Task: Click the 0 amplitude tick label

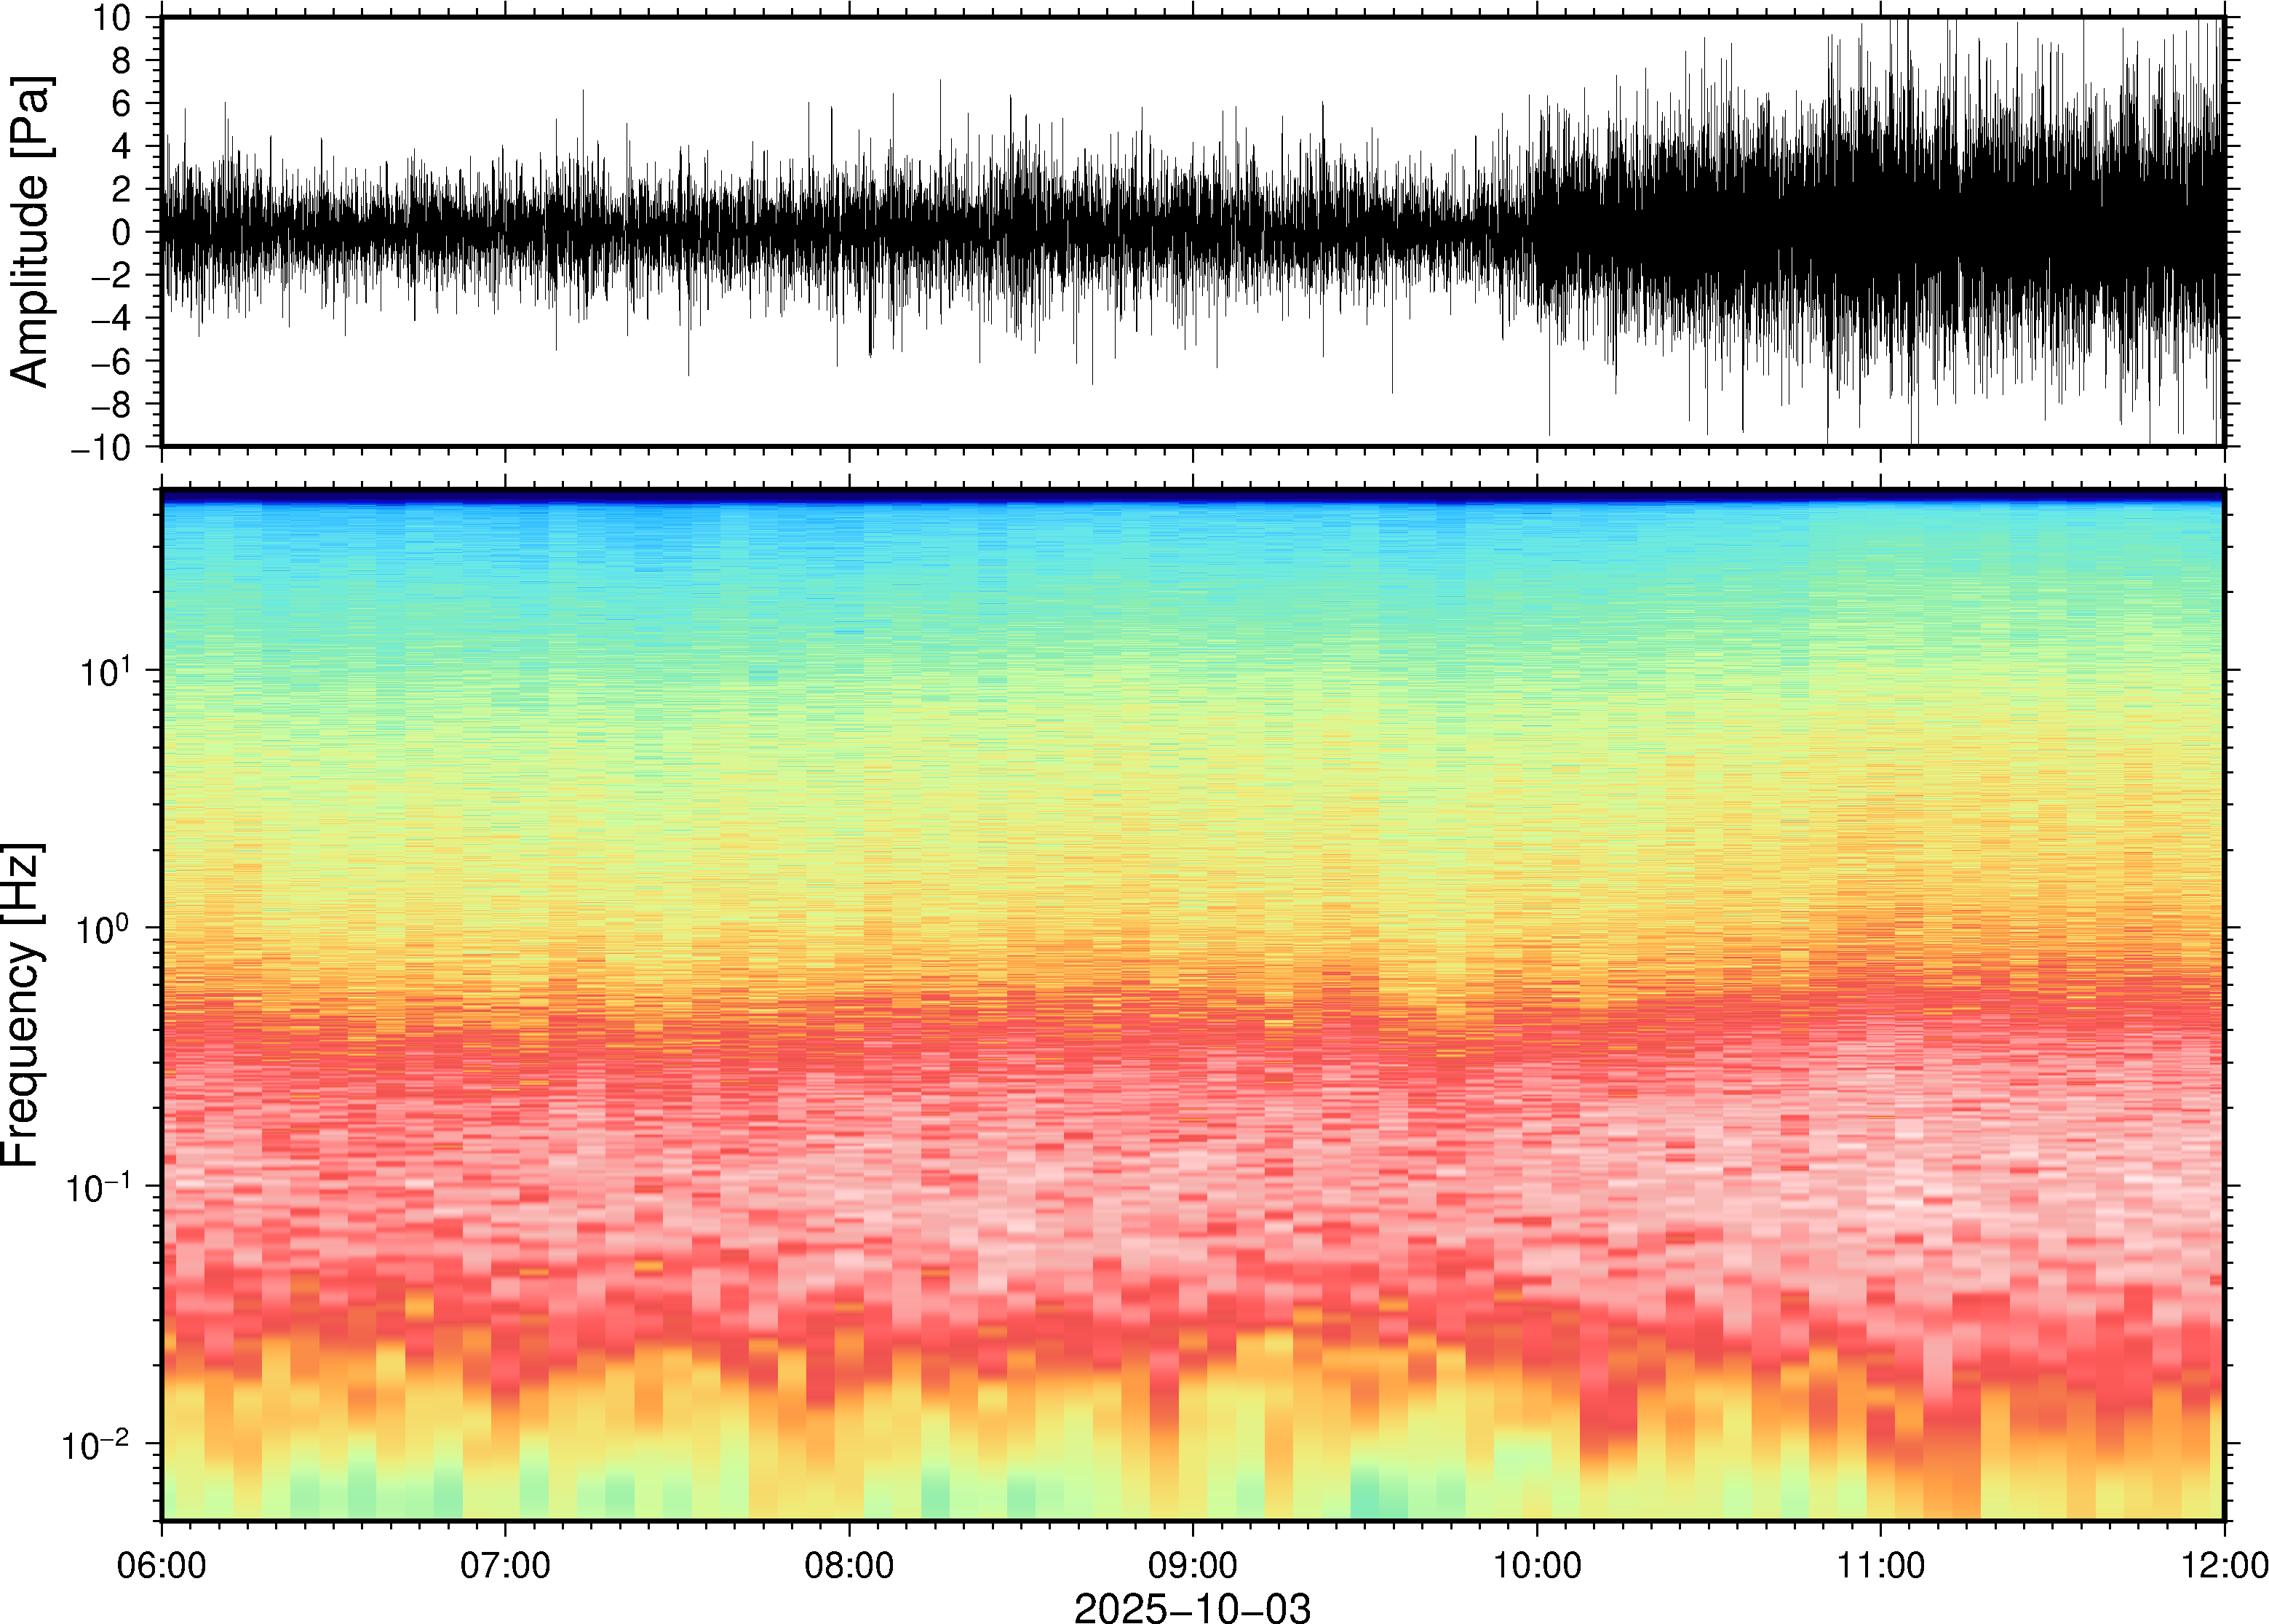Action: [122, 232]
